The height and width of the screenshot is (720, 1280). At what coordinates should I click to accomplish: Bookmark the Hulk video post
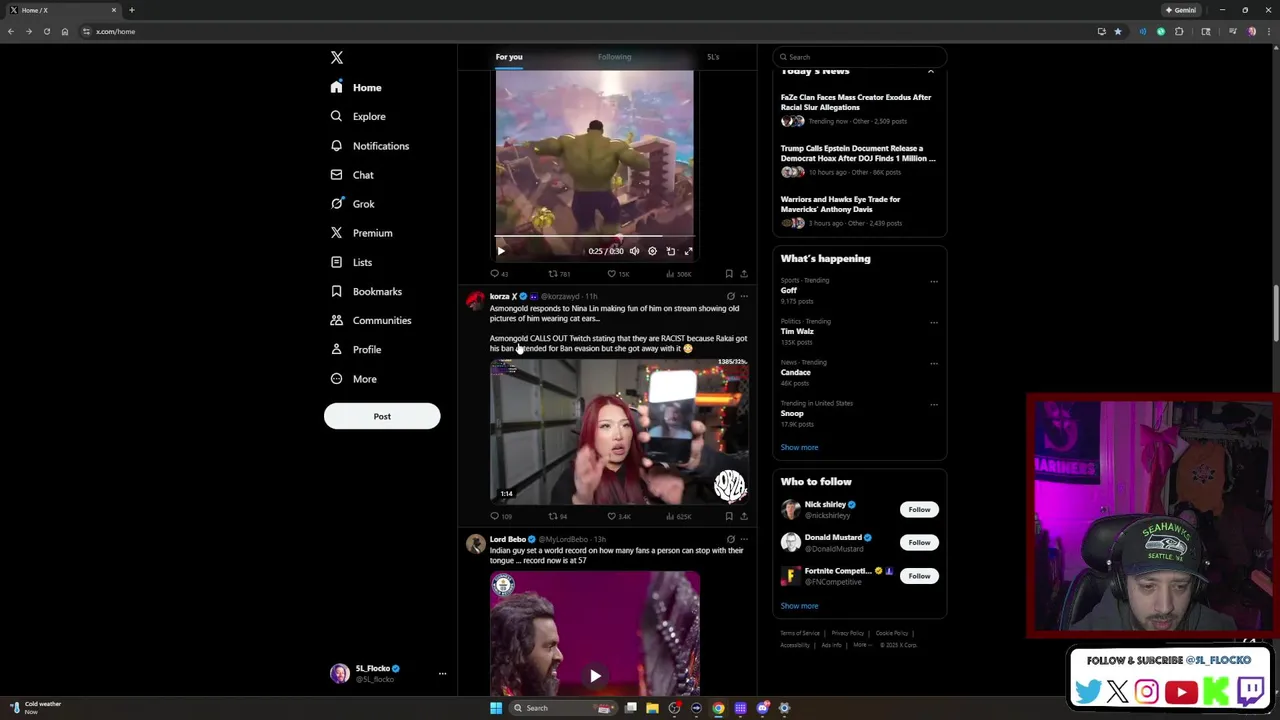(729, 274)
